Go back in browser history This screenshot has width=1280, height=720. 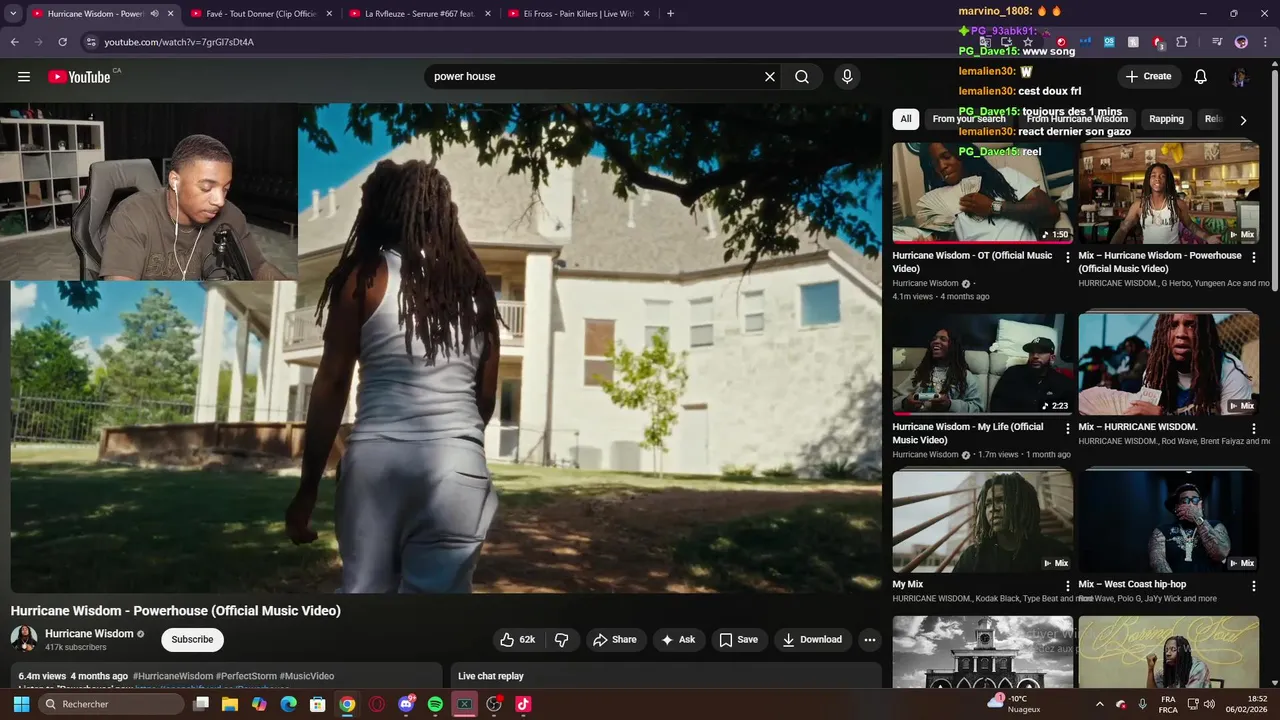(15, 42)
